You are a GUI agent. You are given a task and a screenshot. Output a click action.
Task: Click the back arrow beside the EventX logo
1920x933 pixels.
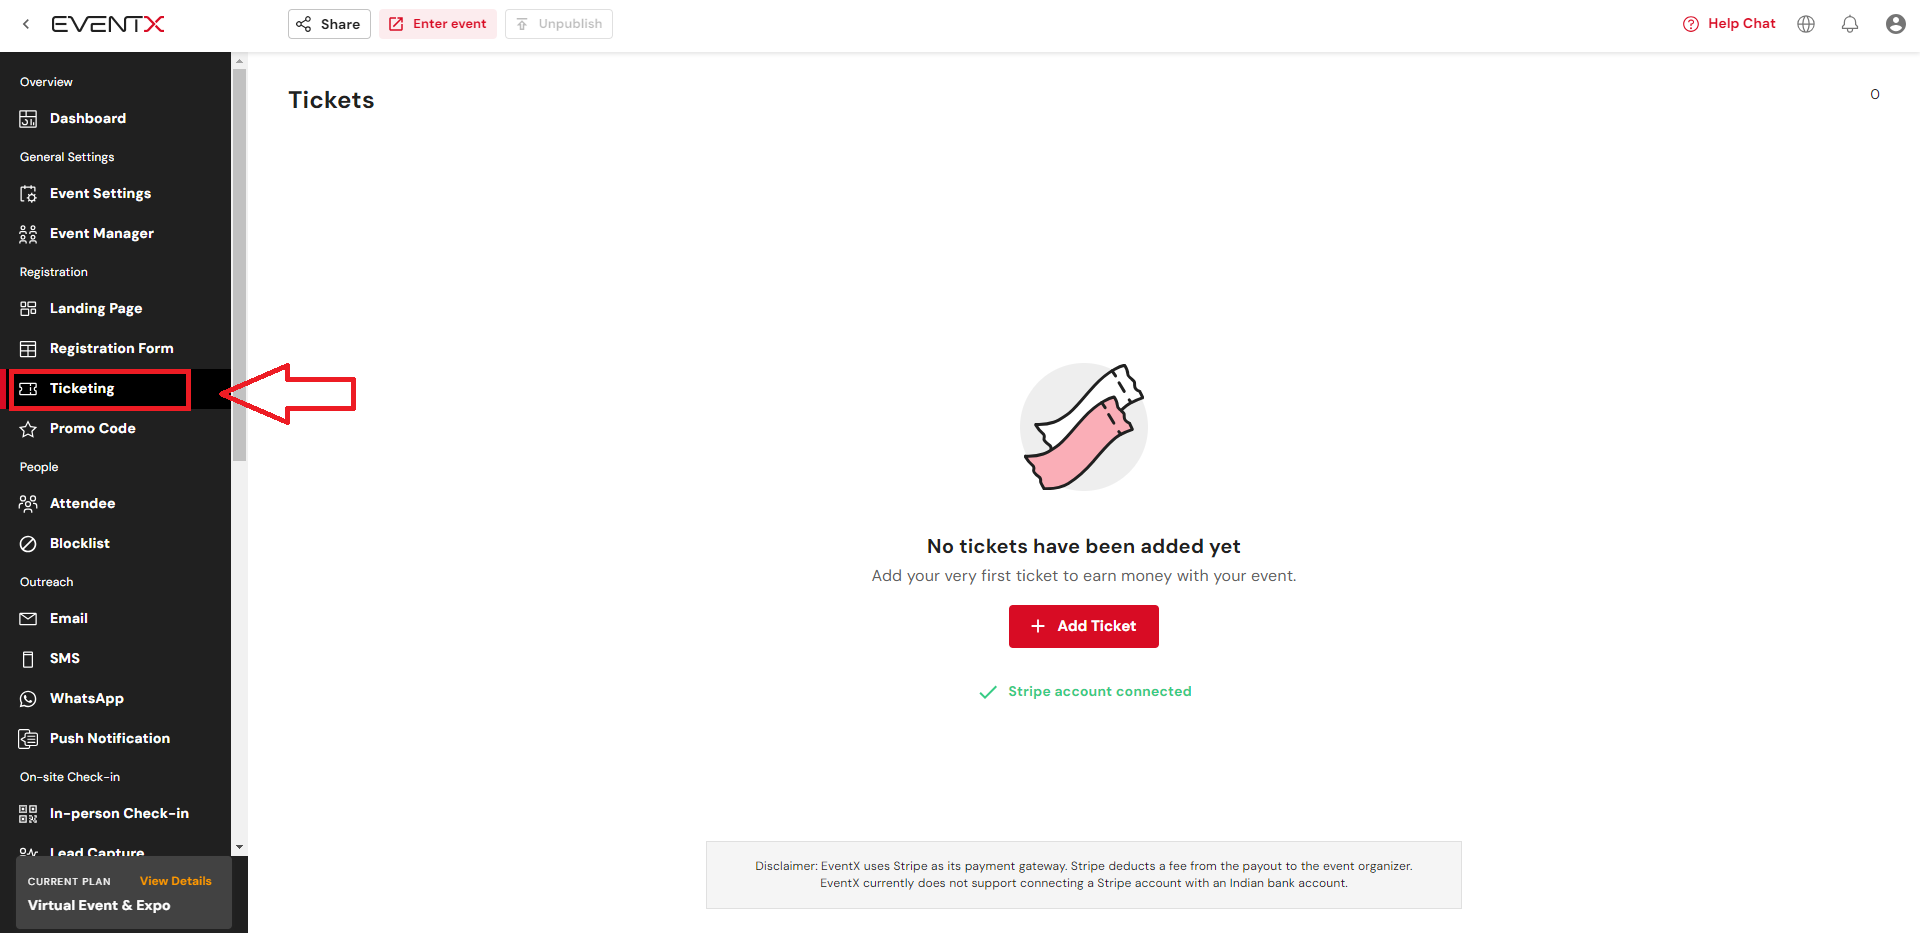click(26, 24)
